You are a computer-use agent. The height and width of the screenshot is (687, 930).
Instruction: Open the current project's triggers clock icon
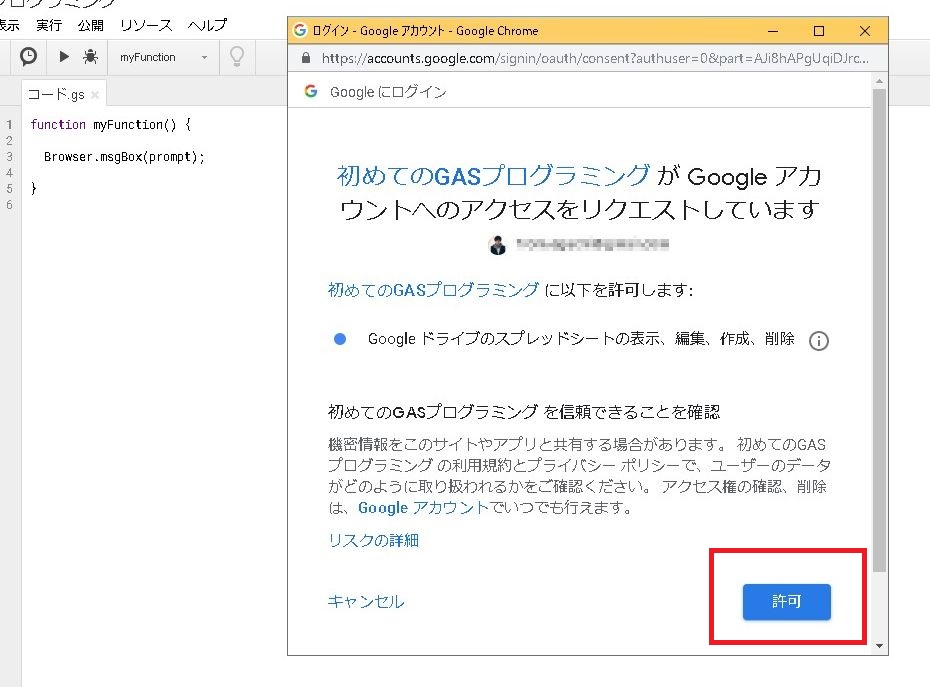tap(29, 57)
